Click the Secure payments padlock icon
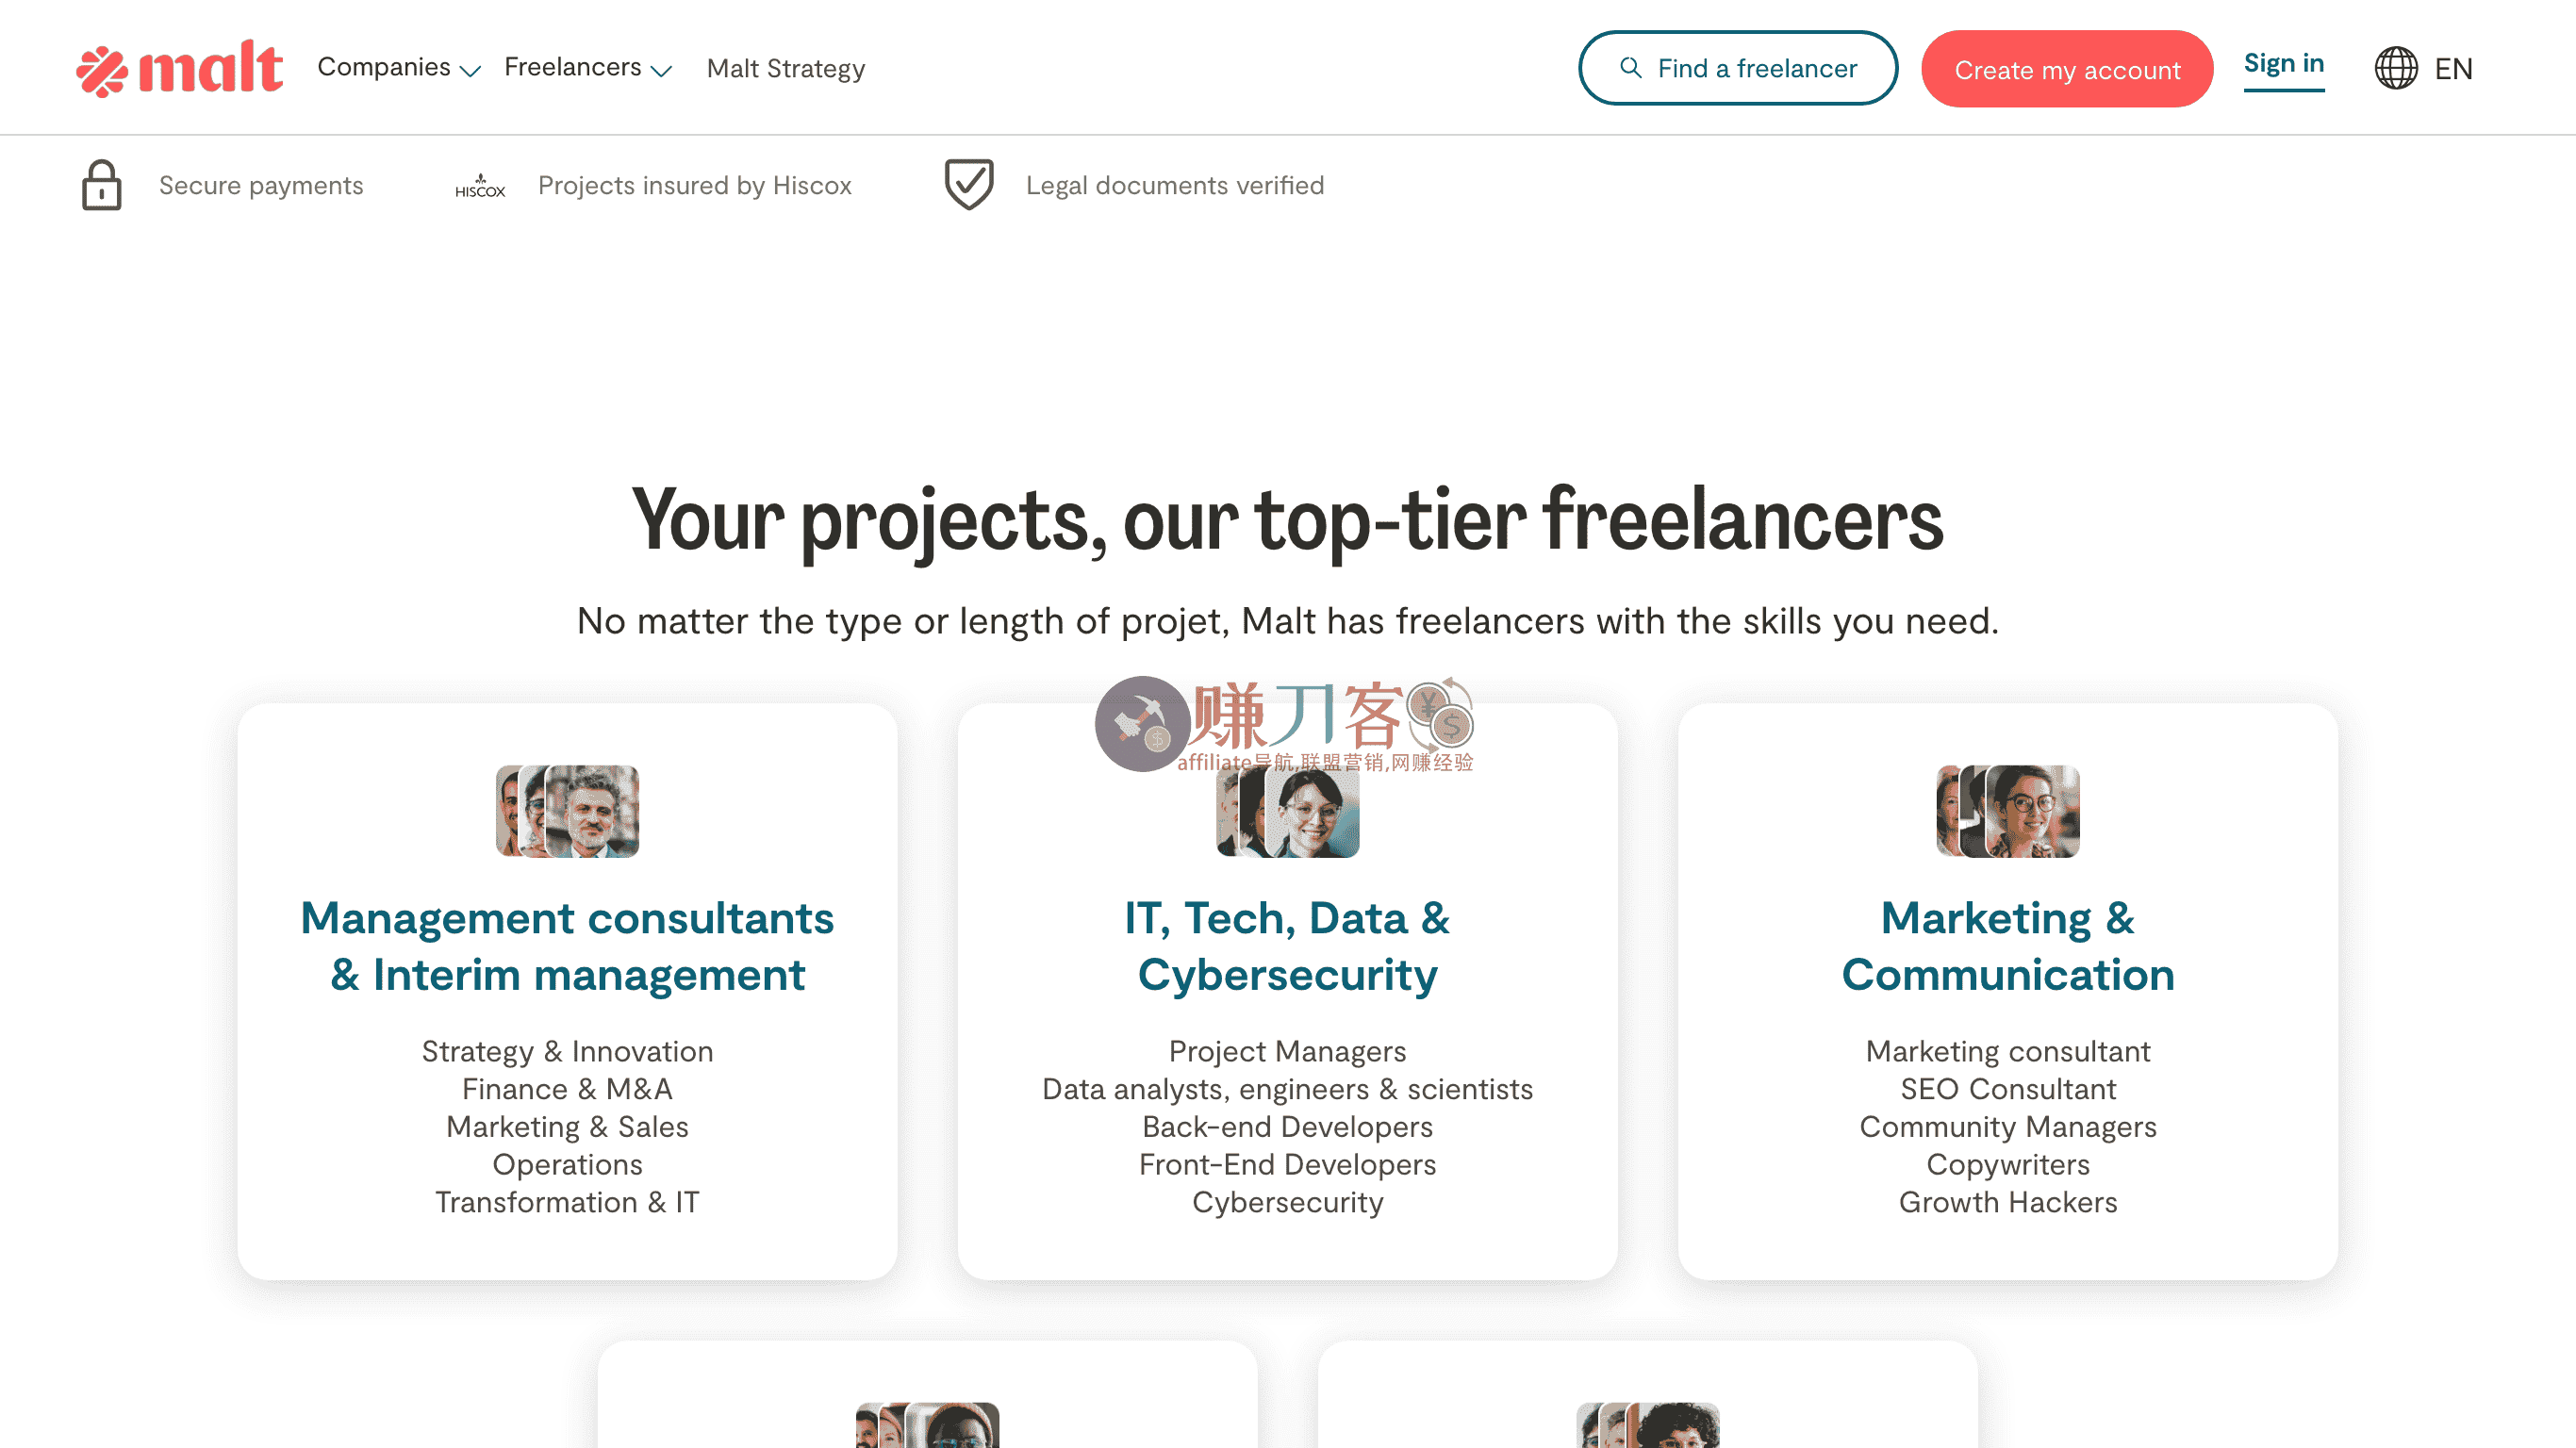The image size is (2576, 1448). pos(101,185)
